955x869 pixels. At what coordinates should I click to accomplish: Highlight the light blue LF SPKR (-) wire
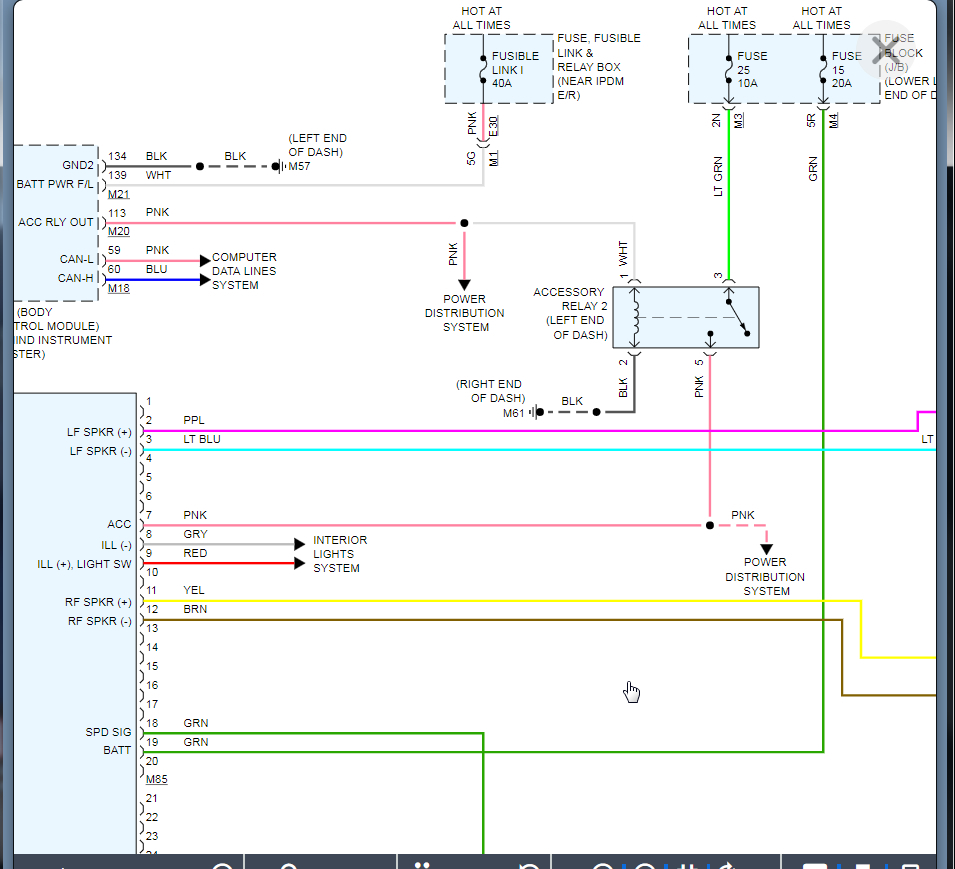[500, 450]
